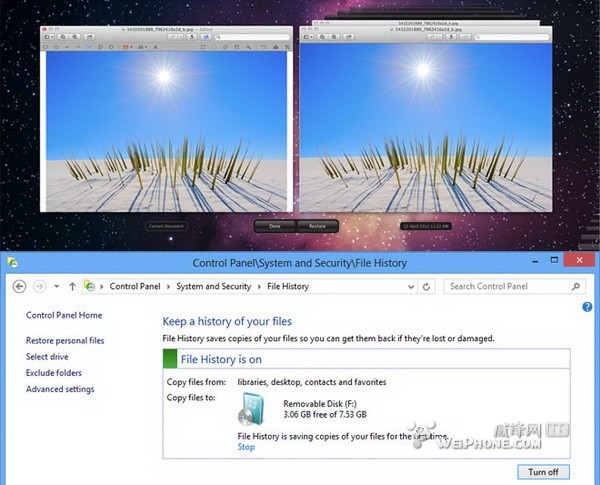This screenshot has height=485, width=600.
Task: Turn off File History
Action: click(x=543, y=472)
